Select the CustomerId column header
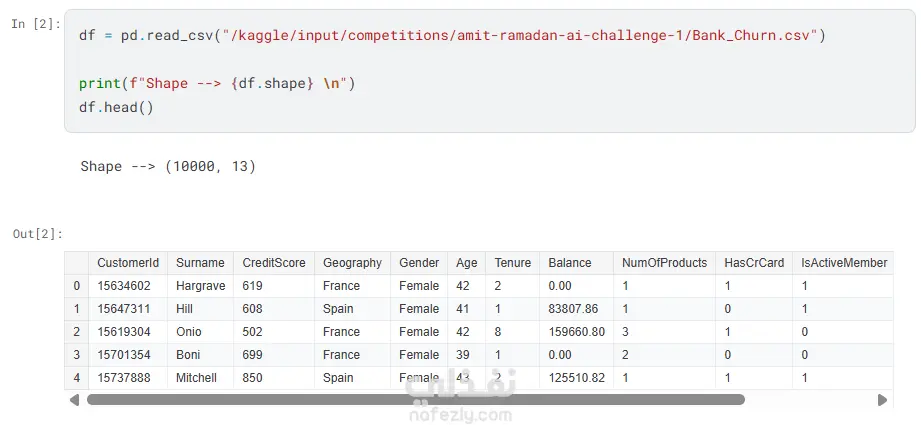The height and width of the screenshot is (425, 921). (x=128, y=263)
